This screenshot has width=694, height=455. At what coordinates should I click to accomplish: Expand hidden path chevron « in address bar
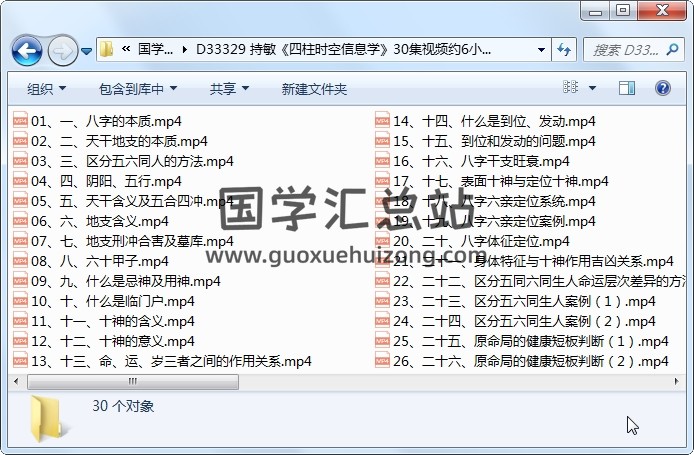126,49
